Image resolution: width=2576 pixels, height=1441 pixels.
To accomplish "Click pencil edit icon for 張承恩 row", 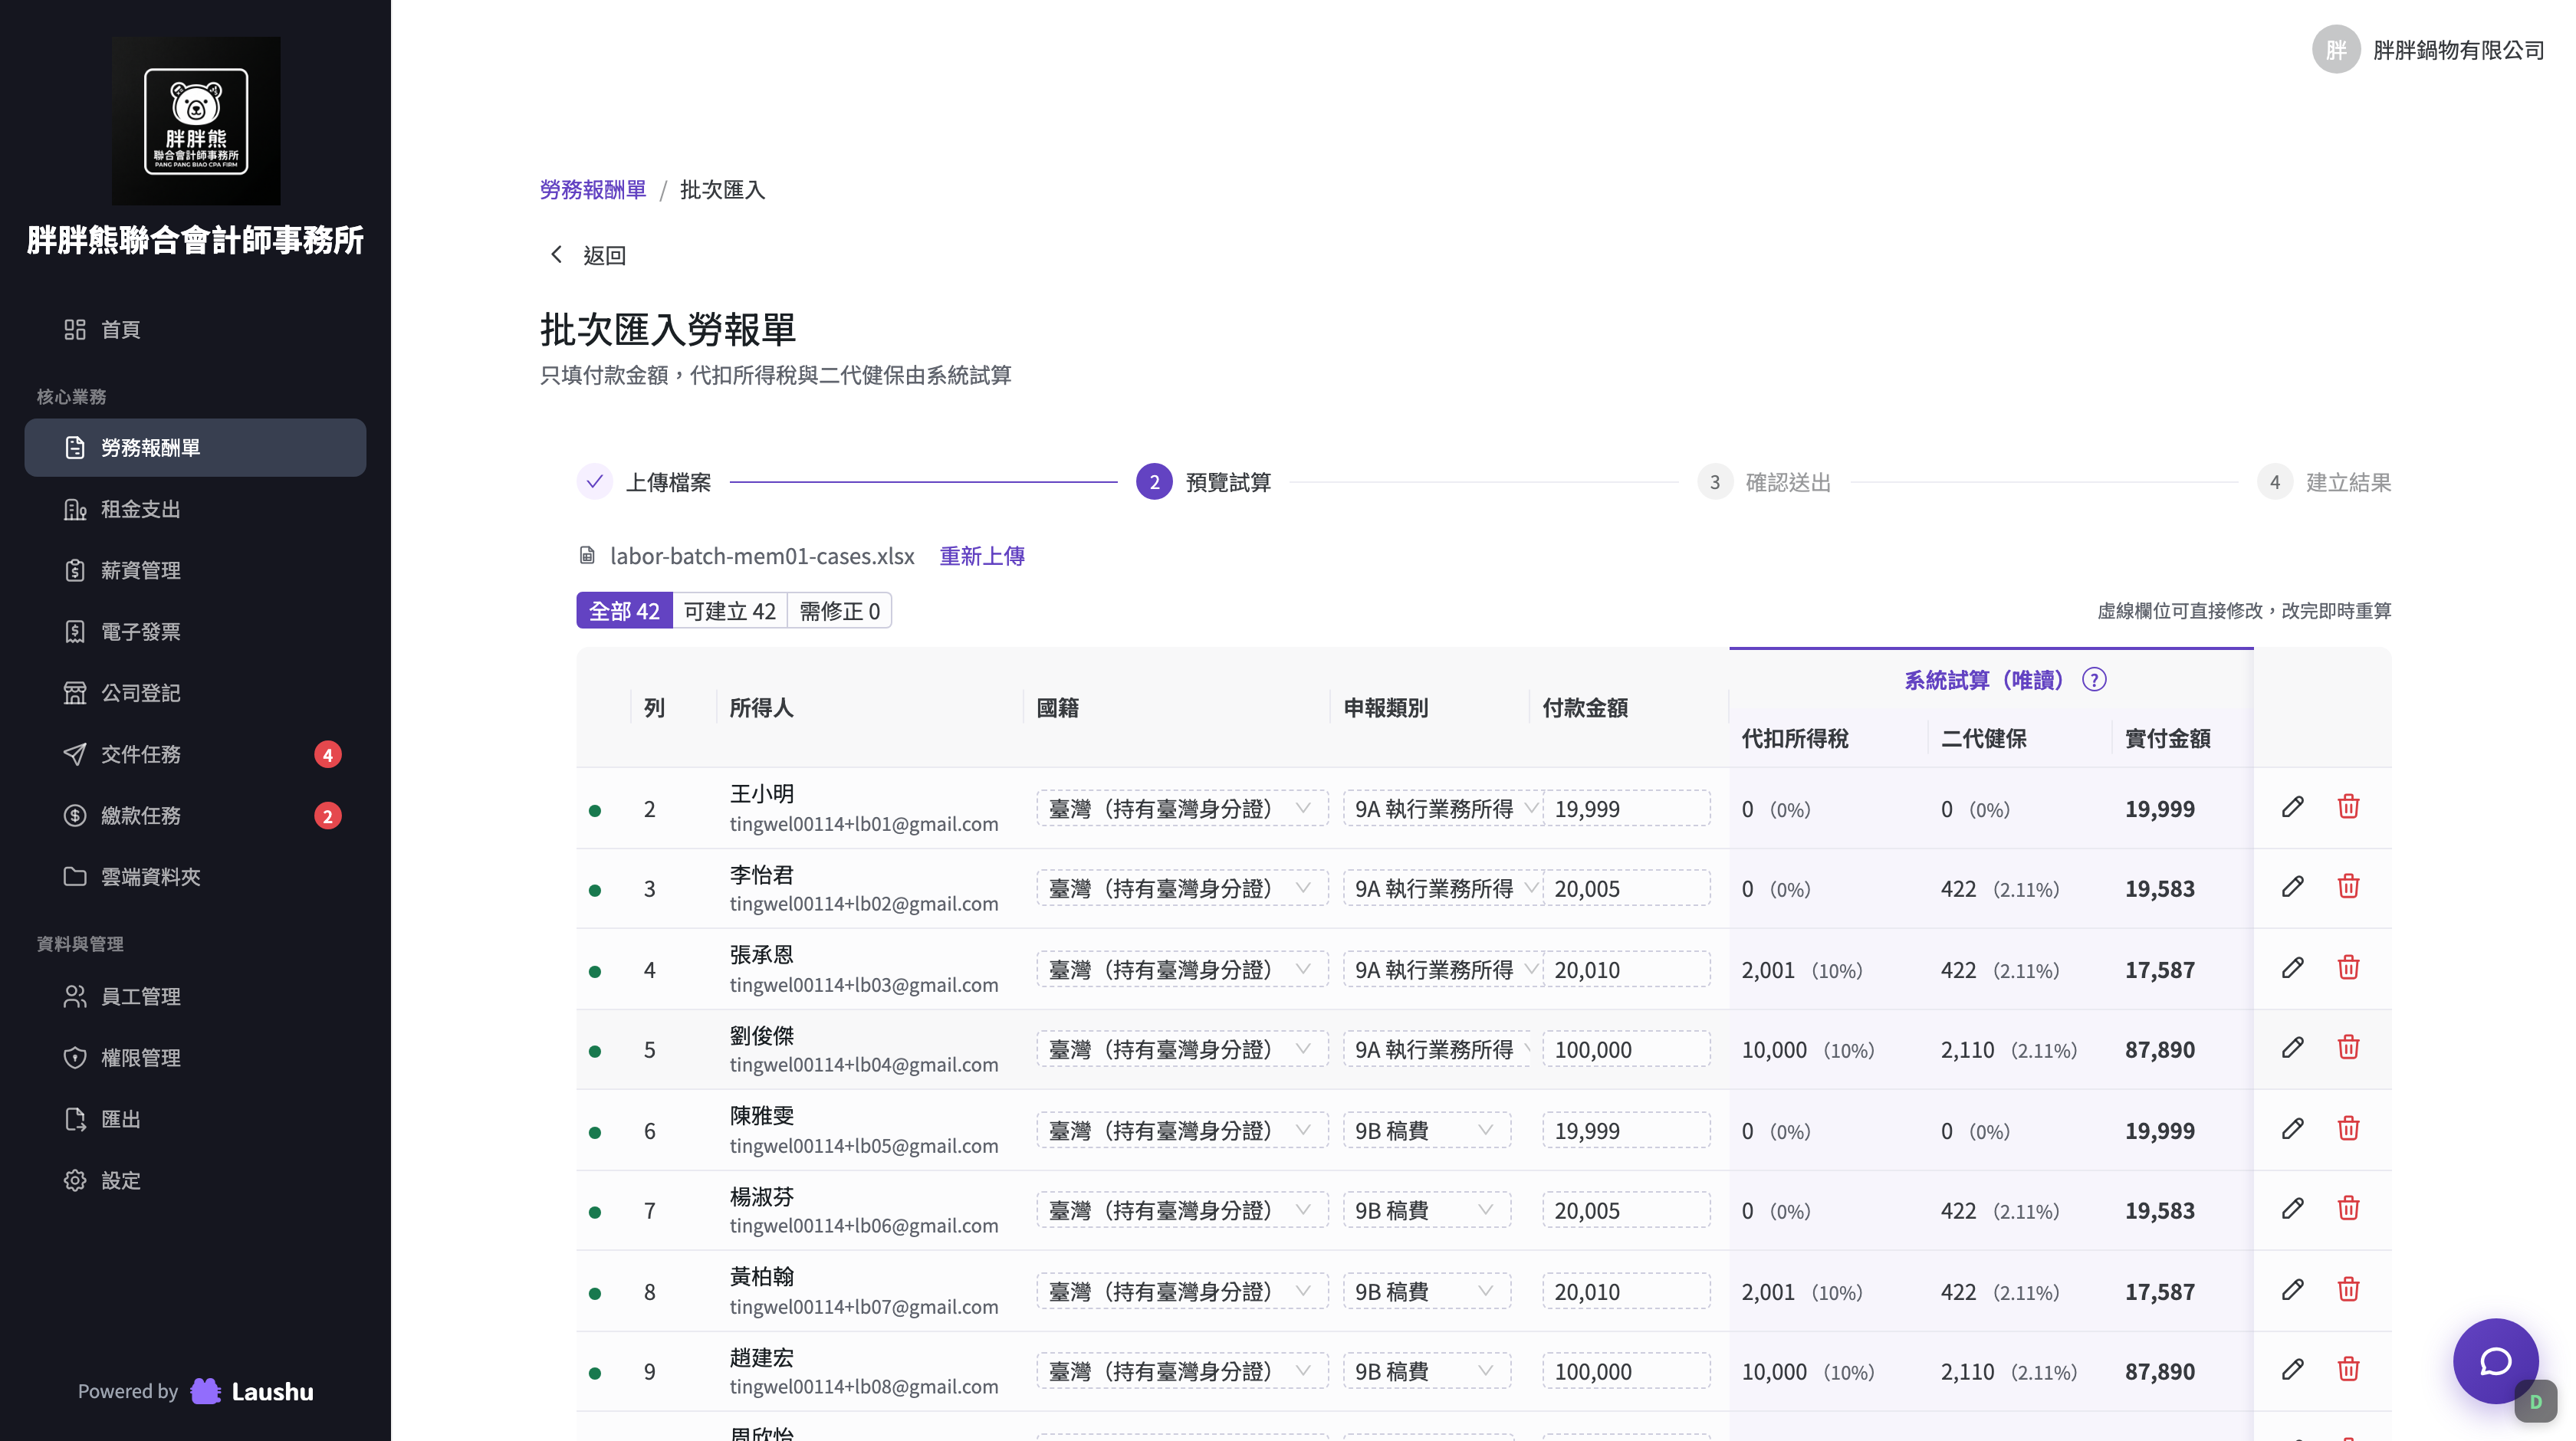I will tap(2292, 968).
